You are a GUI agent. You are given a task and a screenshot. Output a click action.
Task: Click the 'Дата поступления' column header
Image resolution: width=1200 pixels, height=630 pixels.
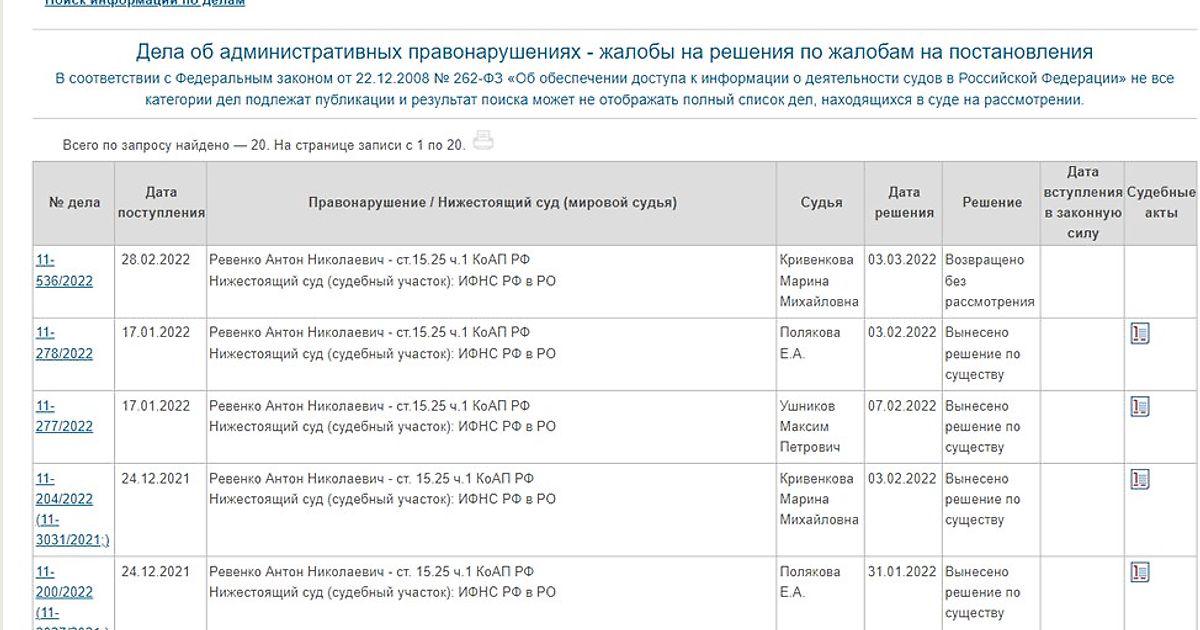(161, 202)
